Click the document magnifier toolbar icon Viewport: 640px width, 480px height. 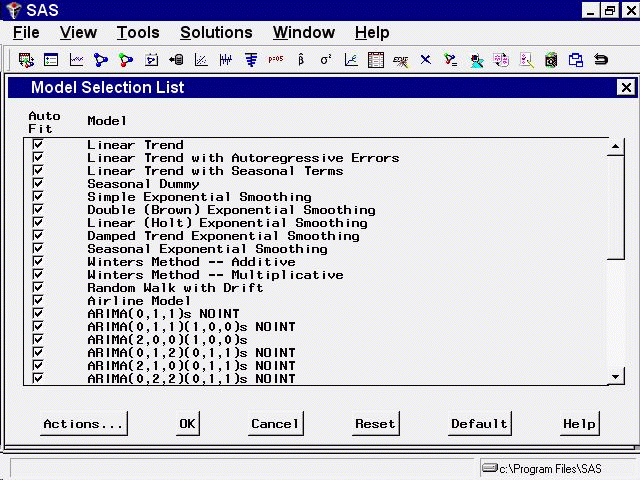527,60
